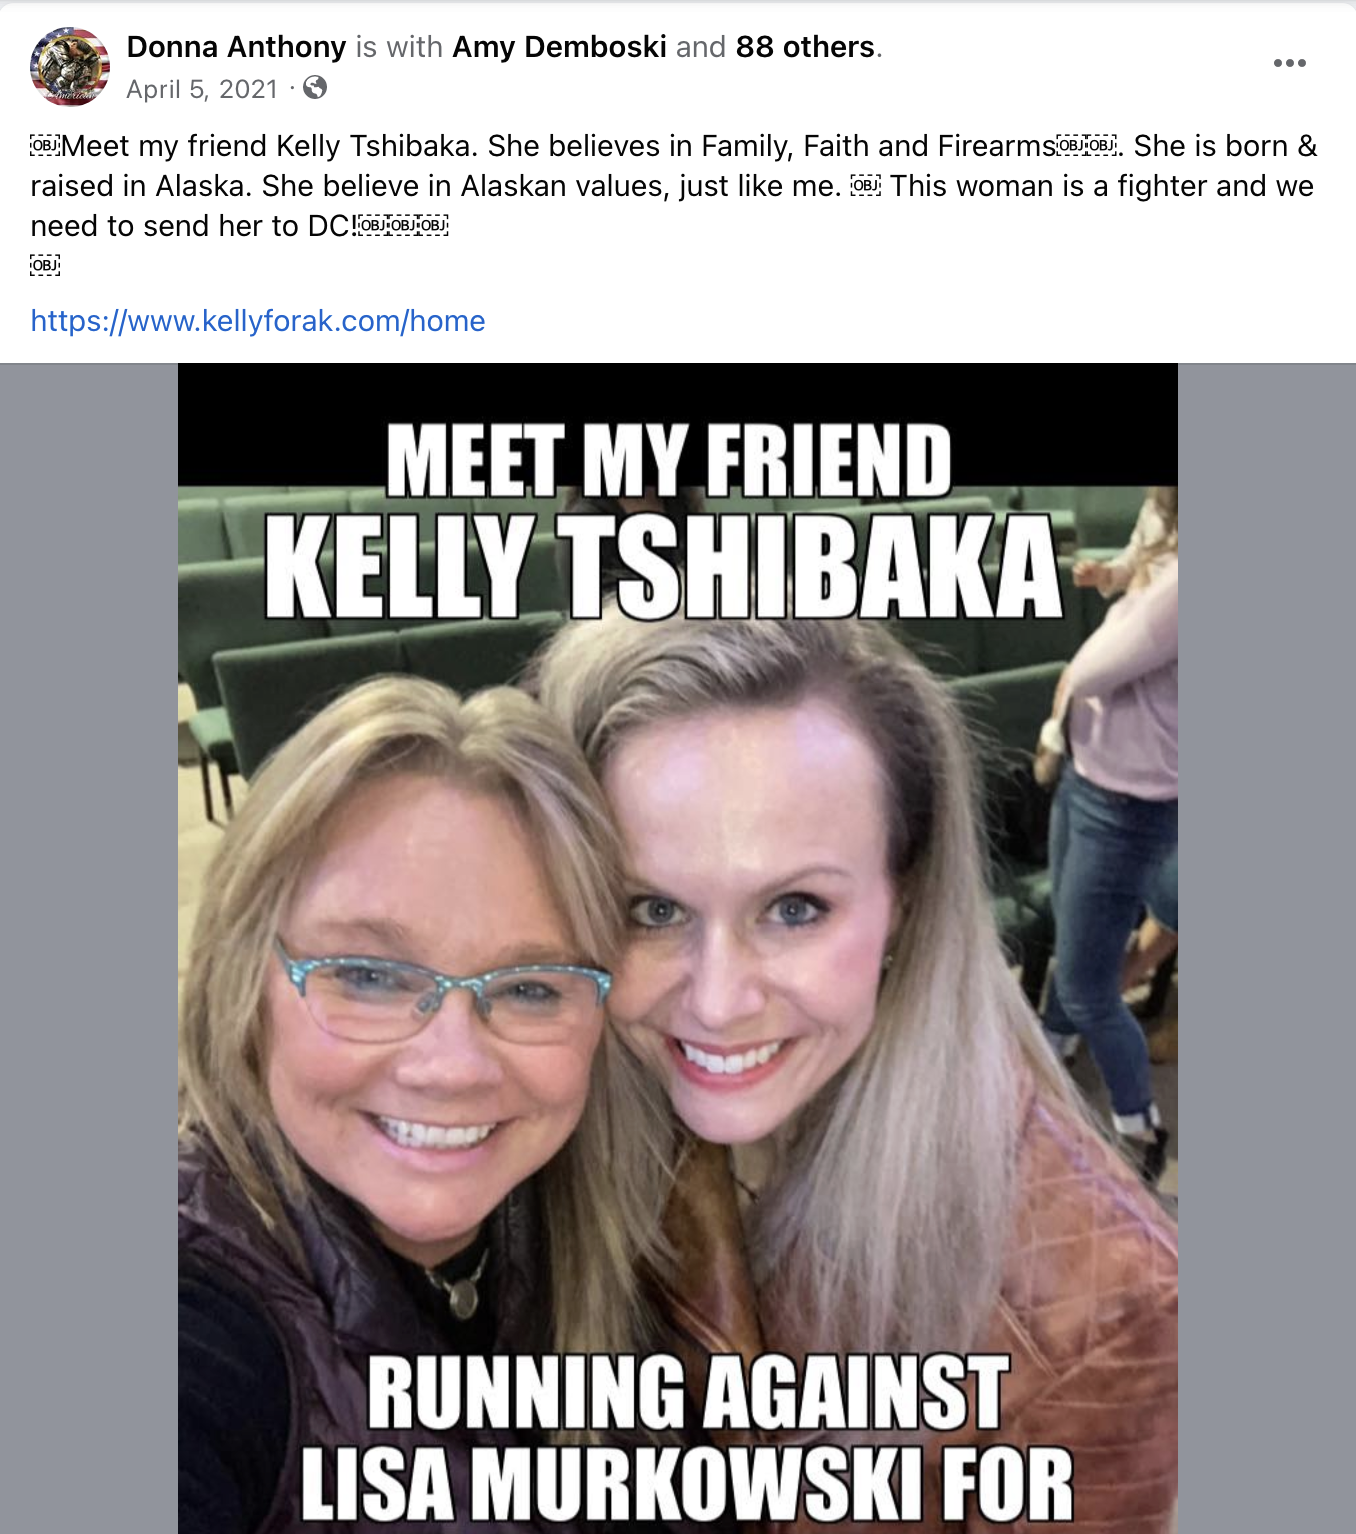Screen dimensions: 1356x1534
Task: Click the emoji placeholders after "Firearms"
Action: coord(1087,146)
